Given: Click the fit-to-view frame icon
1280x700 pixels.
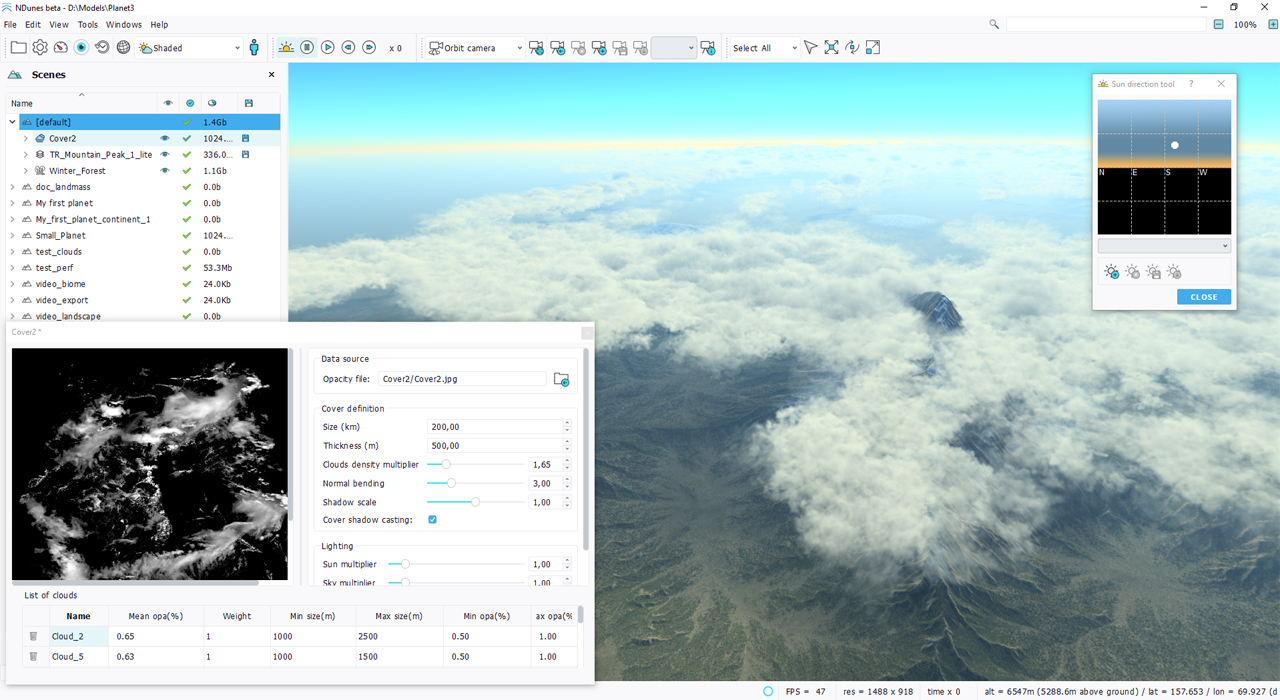Looking at the screenshot, I should (x=831, y=47).
